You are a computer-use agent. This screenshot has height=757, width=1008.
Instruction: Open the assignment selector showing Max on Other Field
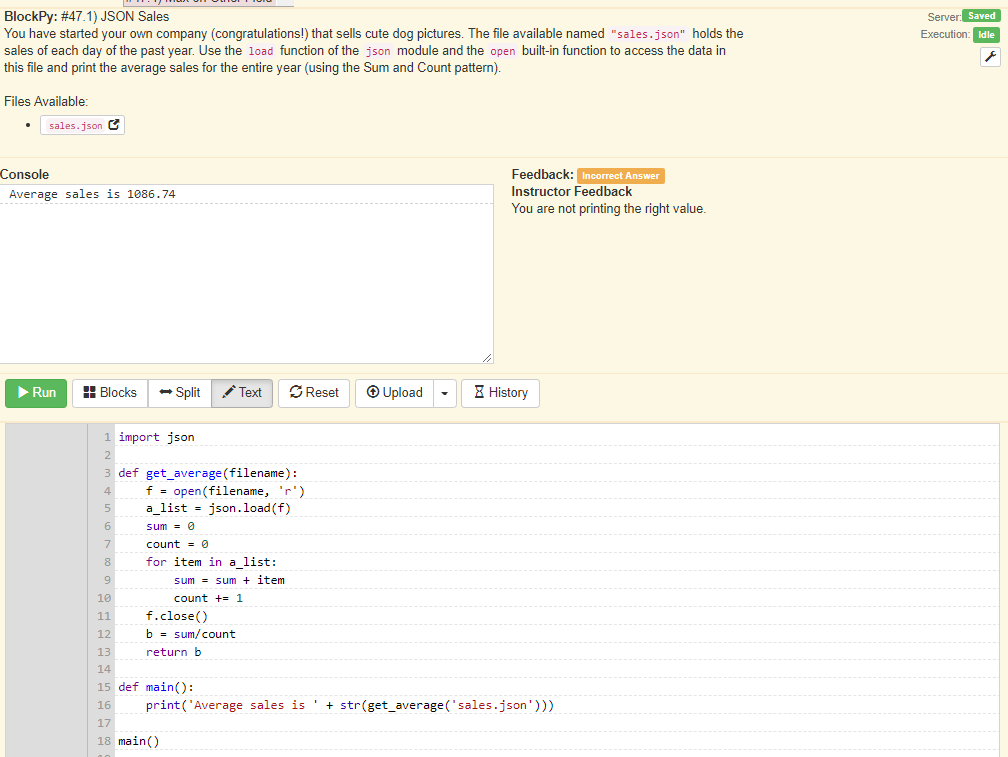(x=206, y=3)
